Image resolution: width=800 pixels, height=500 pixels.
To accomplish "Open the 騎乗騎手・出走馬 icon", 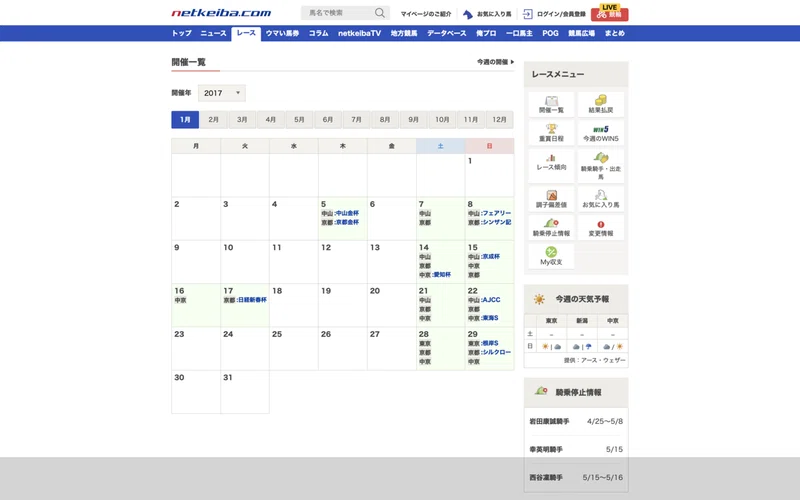I will (x=601, y=165).
